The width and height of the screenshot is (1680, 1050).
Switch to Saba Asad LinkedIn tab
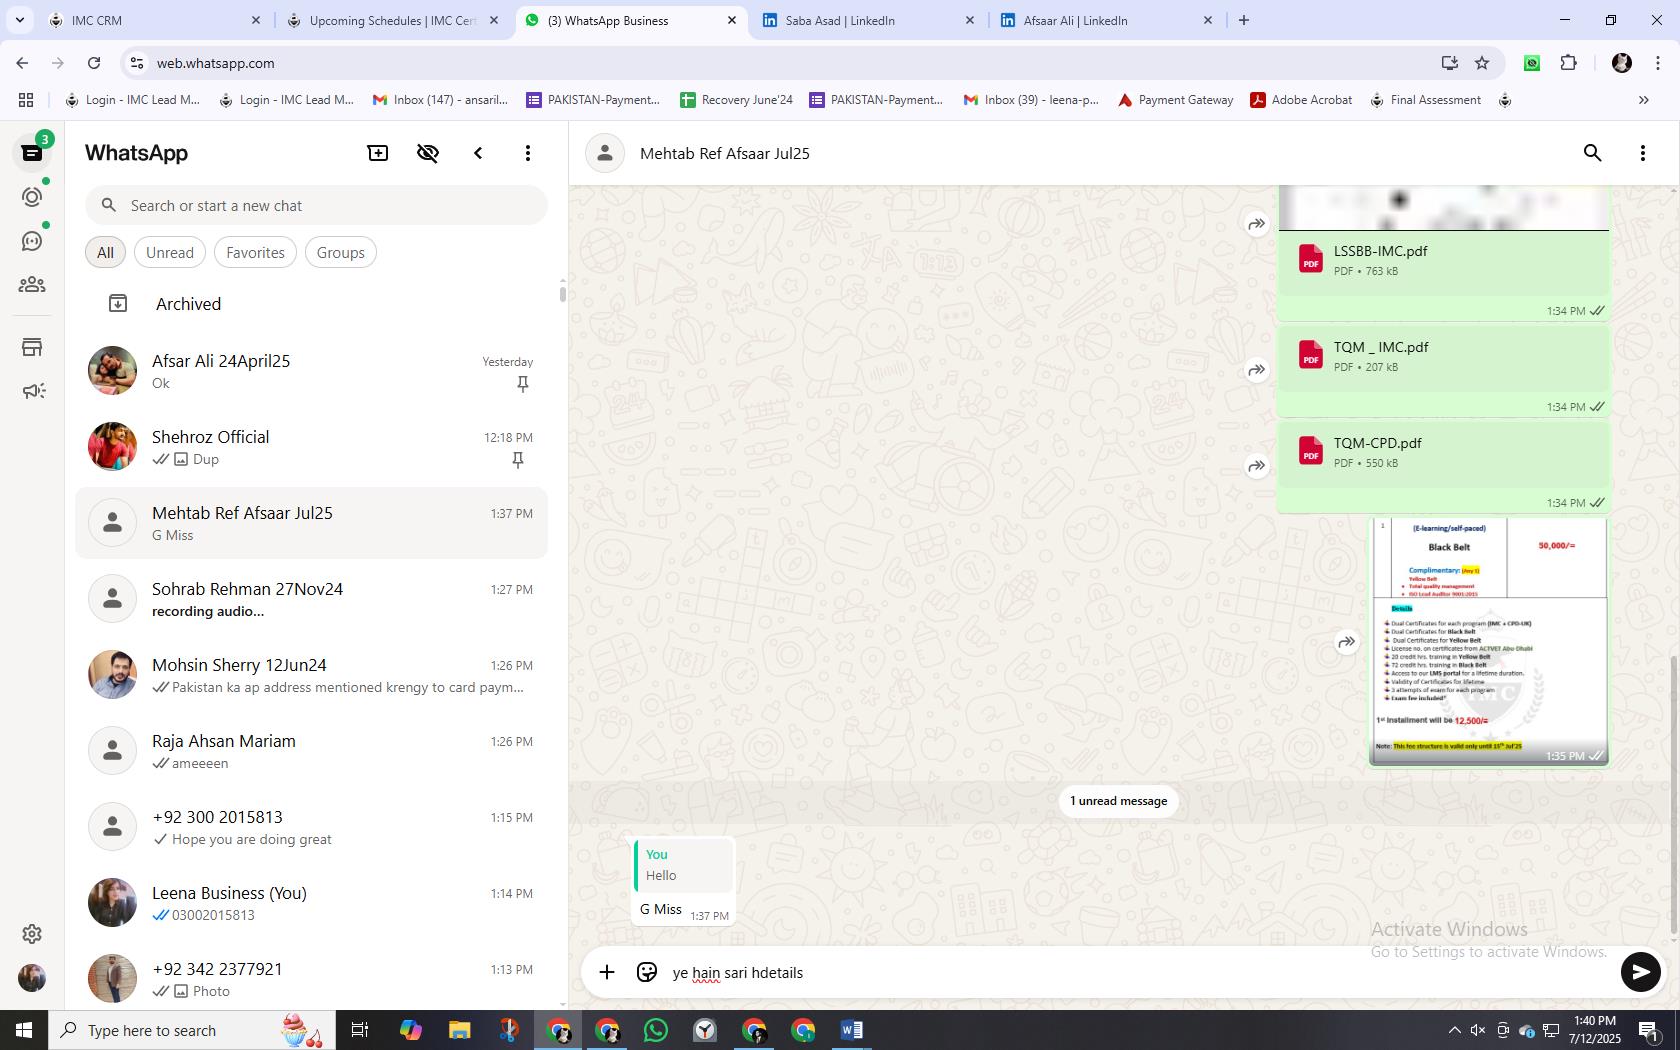(868, 20)
